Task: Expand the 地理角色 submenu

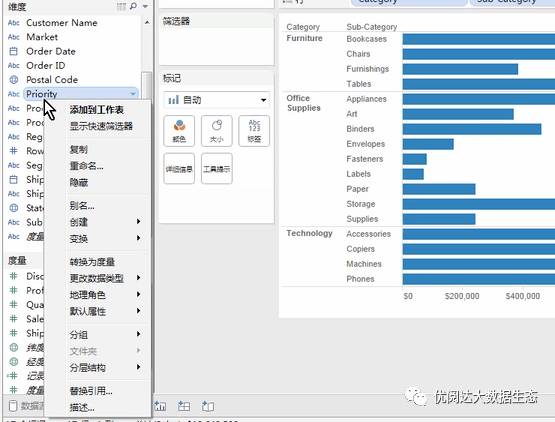Action: coord(105,295)
